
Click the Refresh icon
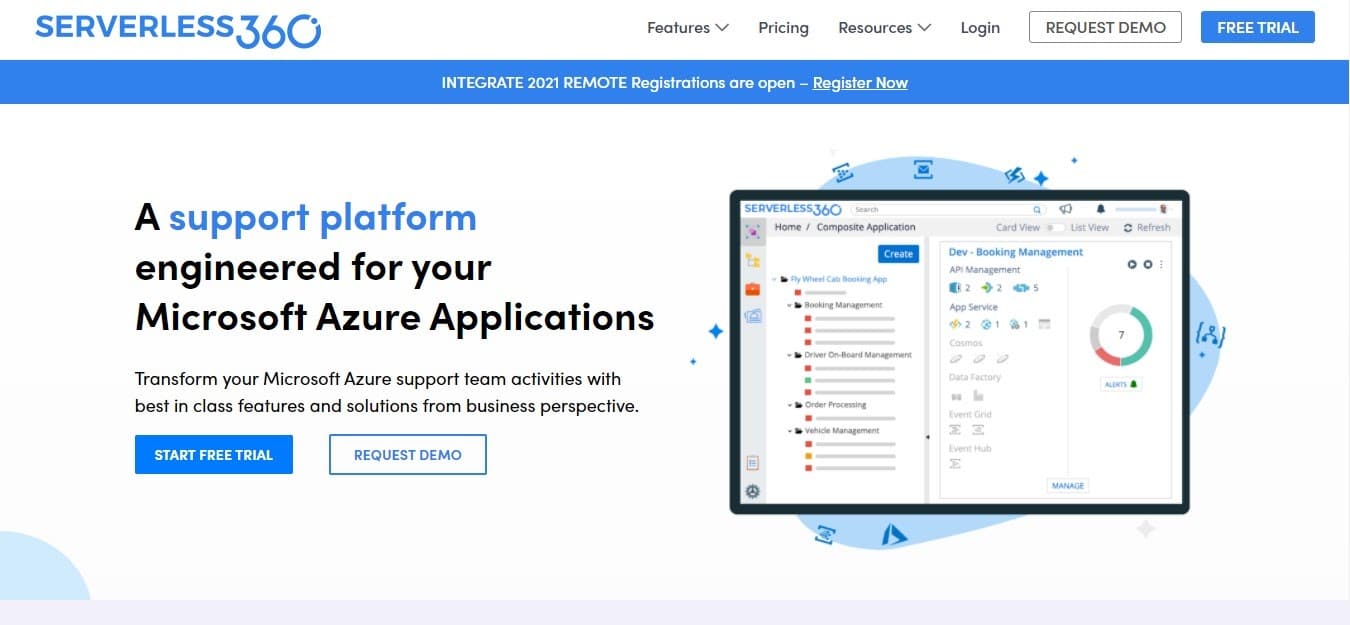click(1128, 228)
